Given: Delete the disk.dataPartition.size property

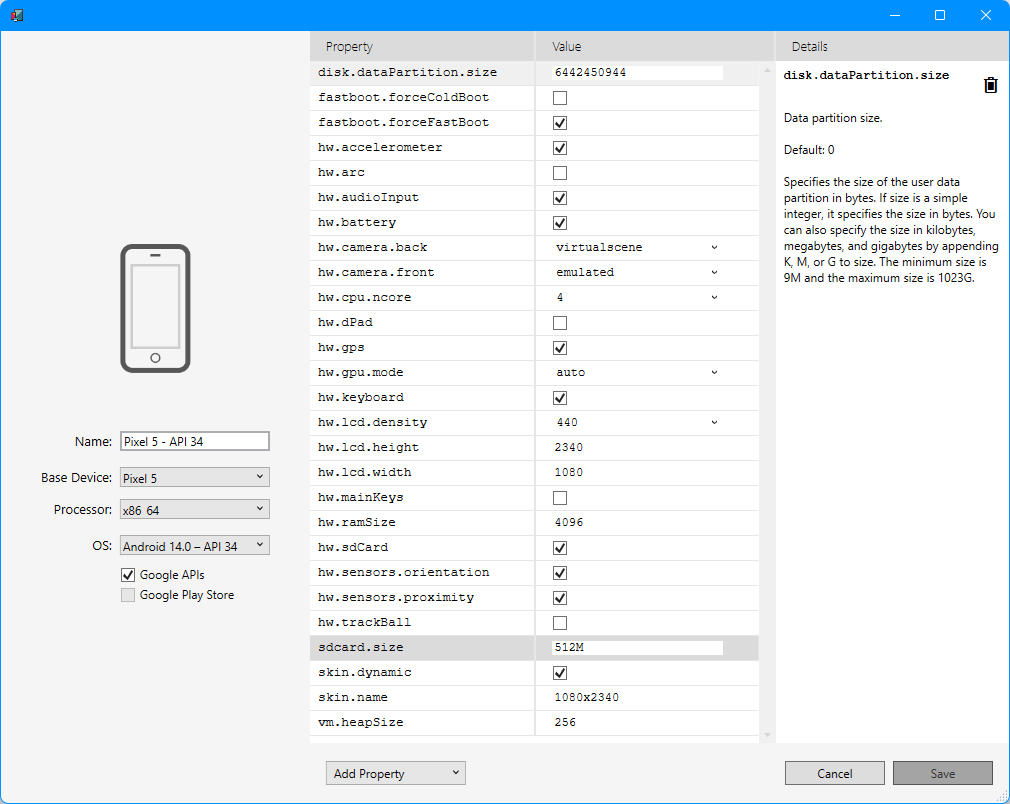Looking at the screenshot, I should 990,85.
